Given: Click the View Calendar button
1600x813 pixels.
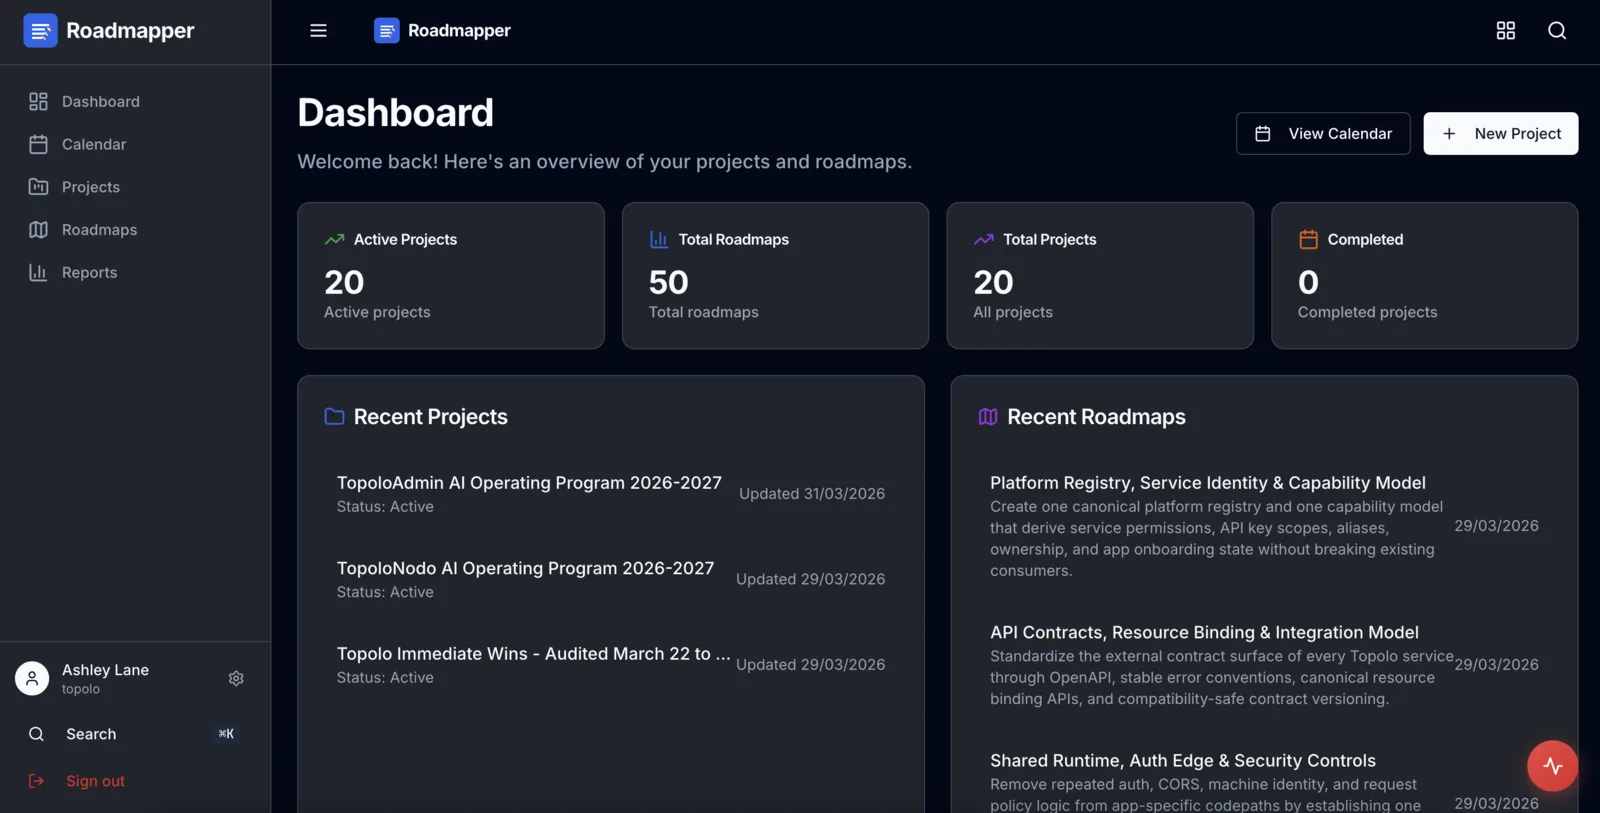Looking at the screenshot, I should [x=1322, y=134].
